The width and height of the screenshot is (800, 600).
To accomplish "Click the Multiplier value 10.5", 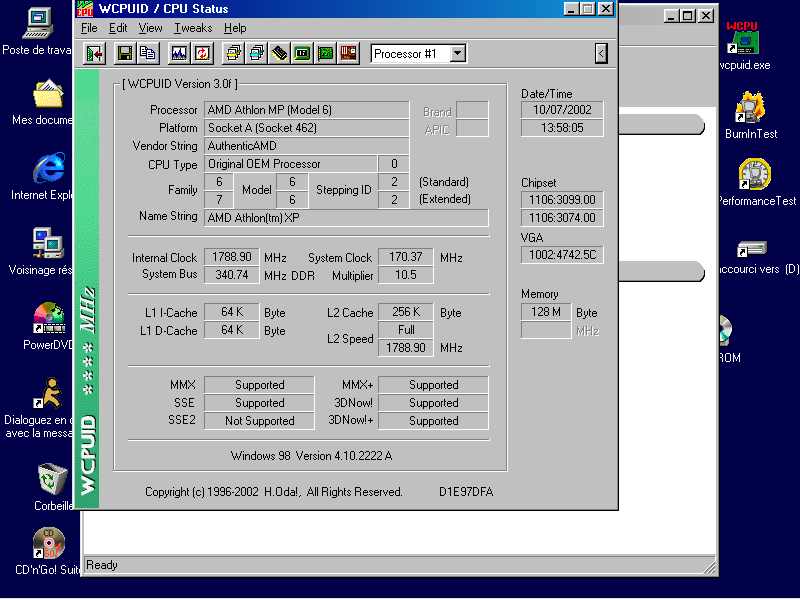I will pos(406,275).
